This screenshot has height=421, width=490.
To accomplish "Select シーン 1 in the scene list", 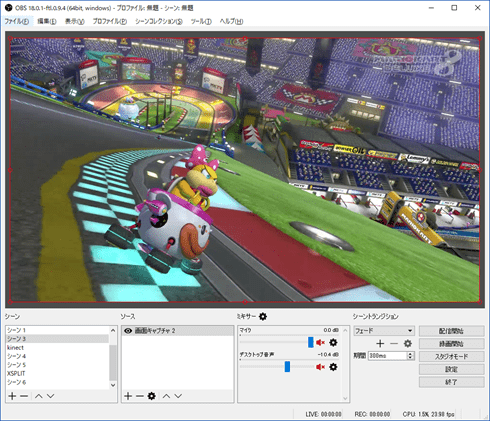I will (57, 330).
